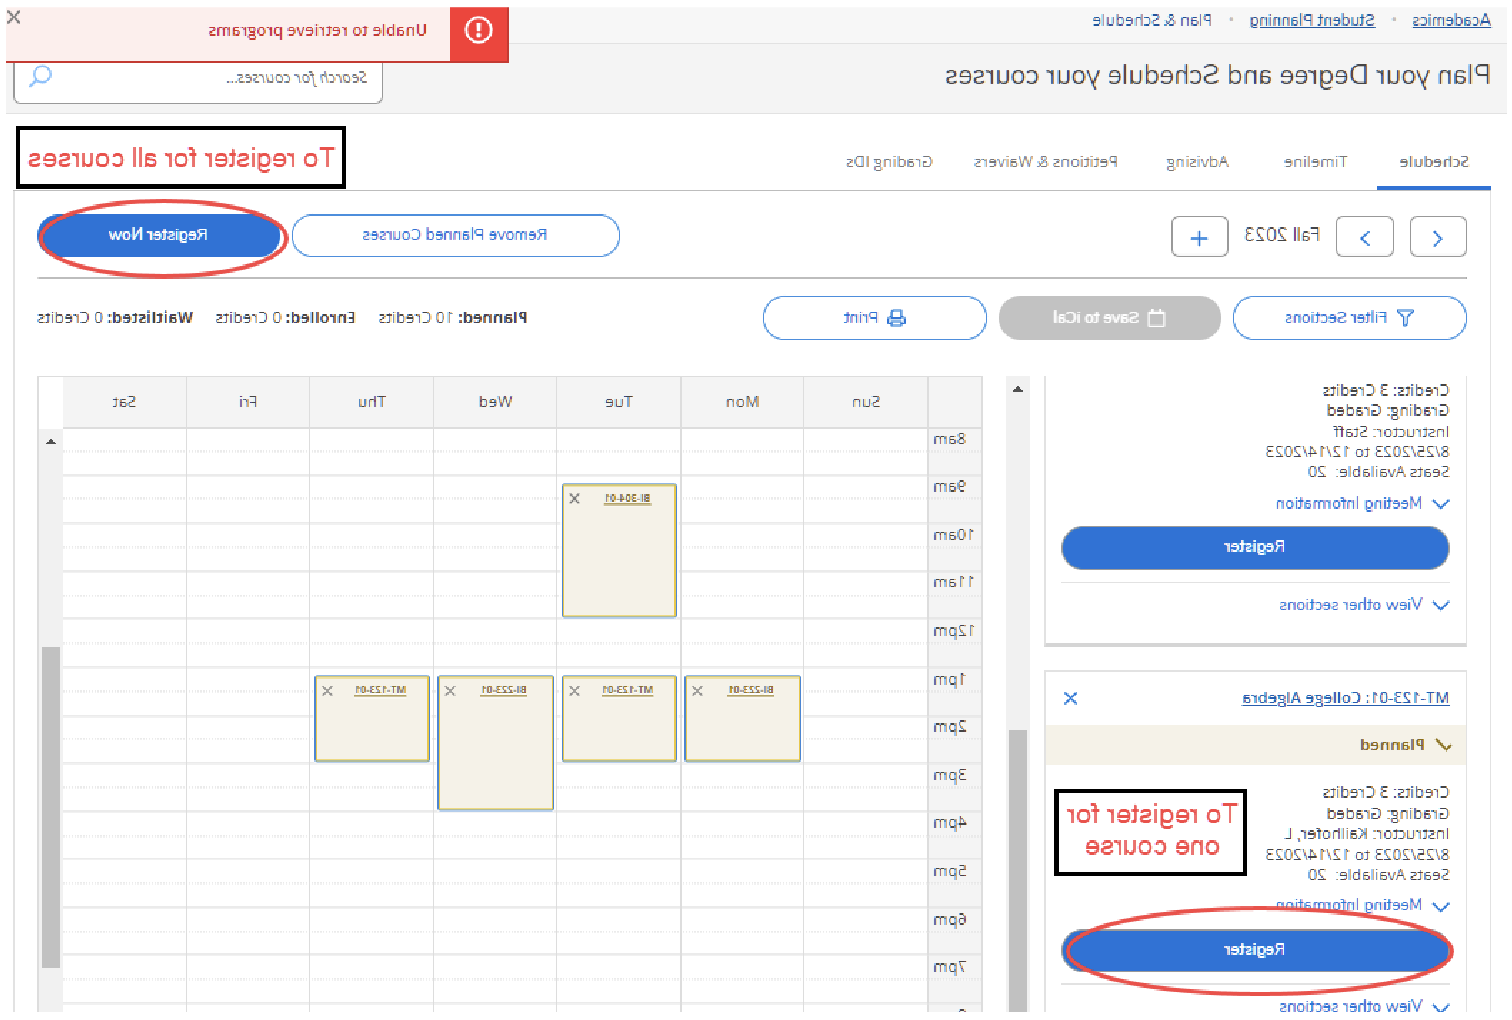The image size is (1512, 1020).
Task: Print the schedule
Action: 874,318
